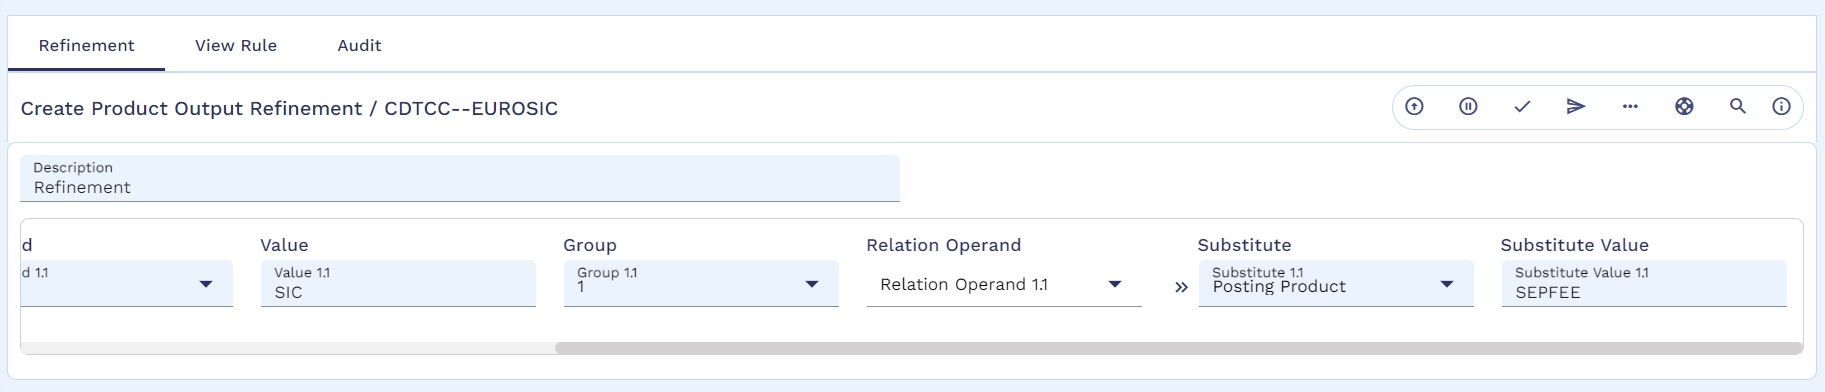Click the checkmark validate icon
This screenshot has width=1825, height=392.
[1522, 106]
